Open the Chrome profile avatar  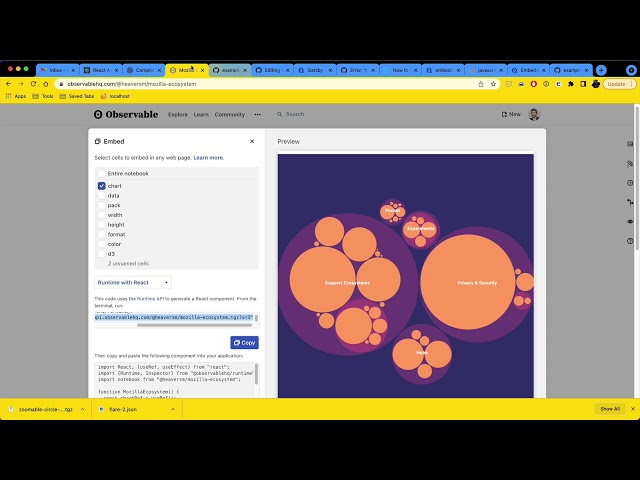tap(596, 84)
